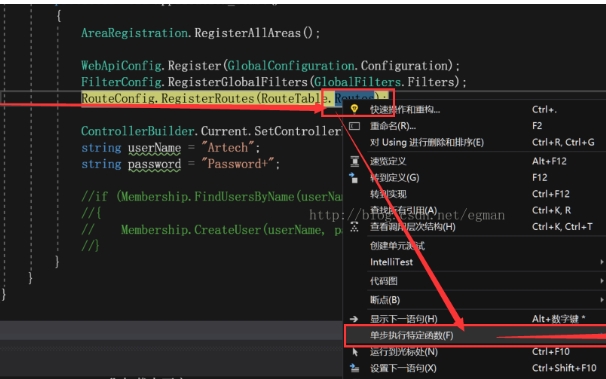Click AreaRegistration in the code
This screenshot has width=606, height=379.
134,33
